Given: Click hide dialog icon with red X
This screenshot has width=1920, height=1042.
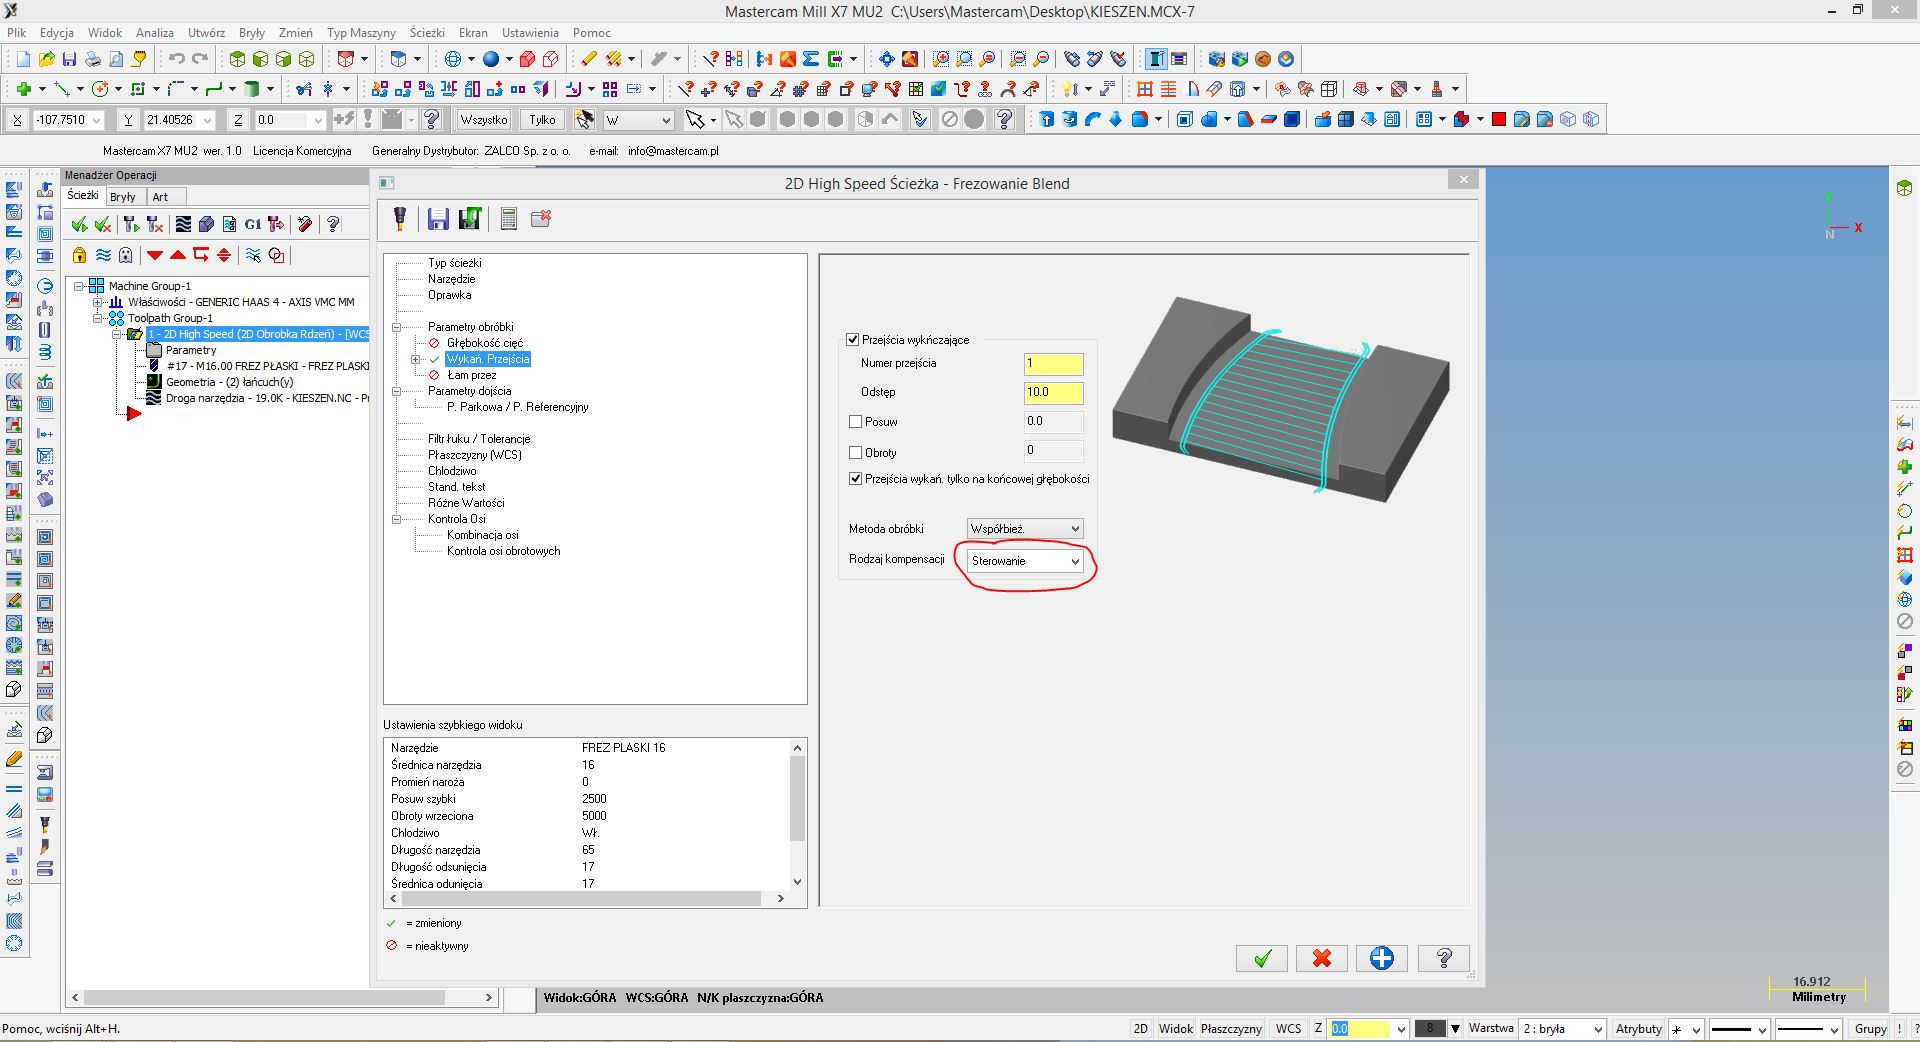Looking at the screenshot, I should (x=541, y=218).
